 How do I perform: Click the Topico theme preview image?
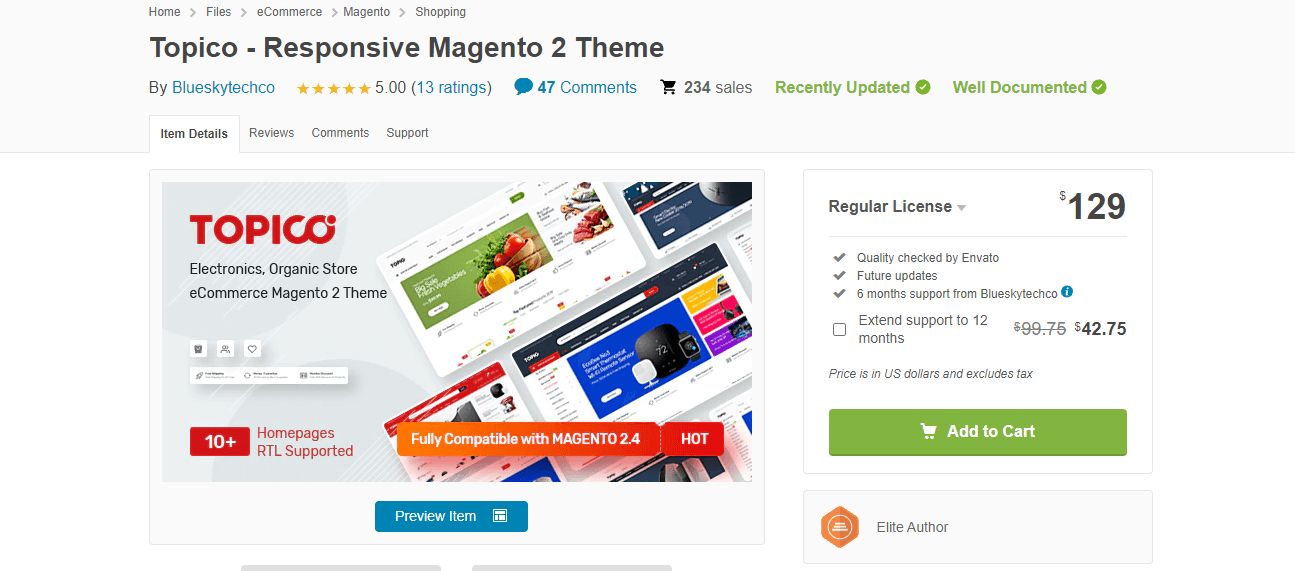coord(457,332)
